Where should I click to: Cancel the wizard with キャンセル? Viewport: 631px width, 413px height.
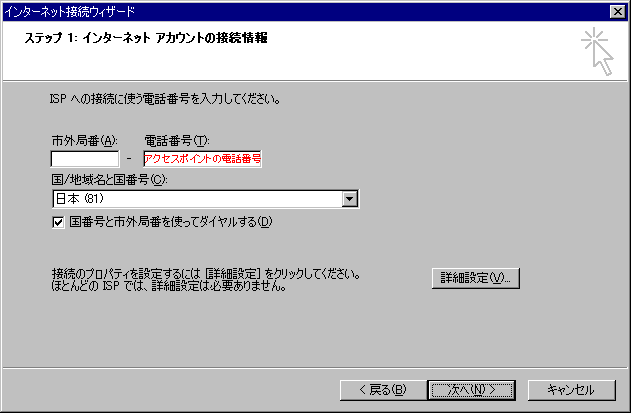point(571,390)
